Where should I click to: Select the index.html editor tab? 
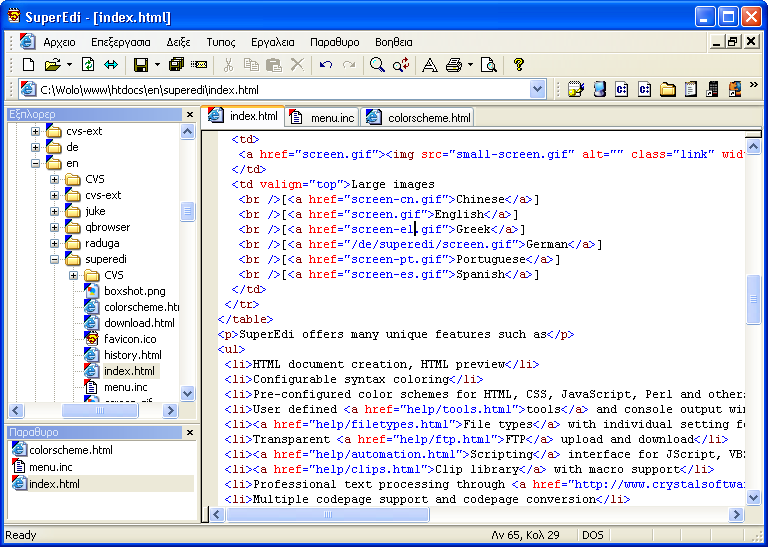pyautogui.click(x=243, y=117)
